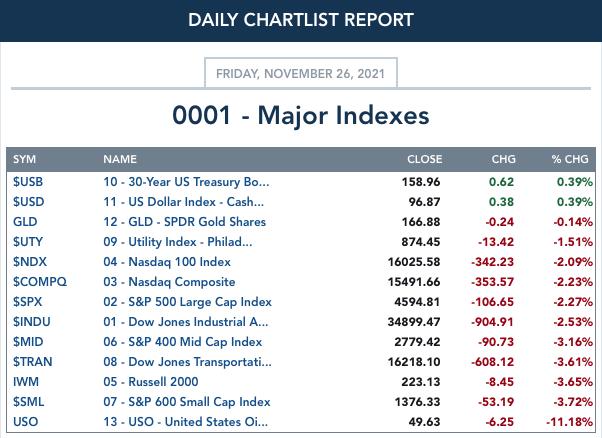
Task: Select the $UTY ticker symbol
Action: pyautogui.click(x=28, y=242)
